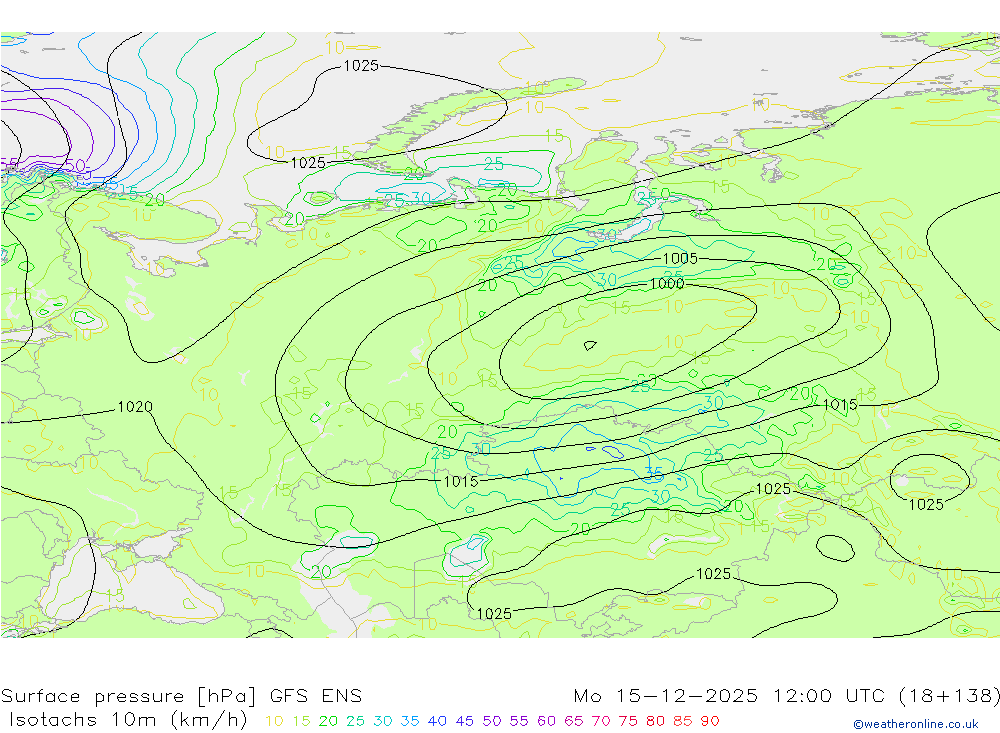Viewport: 1000px width, 733px height.
Task: Select the purple 50 legend value
Action: click(492, 722)
